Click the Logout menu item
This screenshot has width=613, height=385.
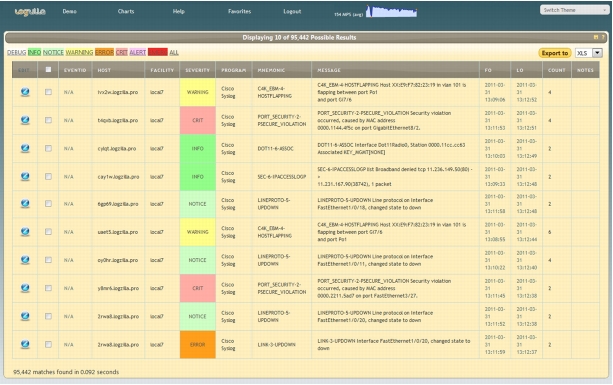(292, 11)
